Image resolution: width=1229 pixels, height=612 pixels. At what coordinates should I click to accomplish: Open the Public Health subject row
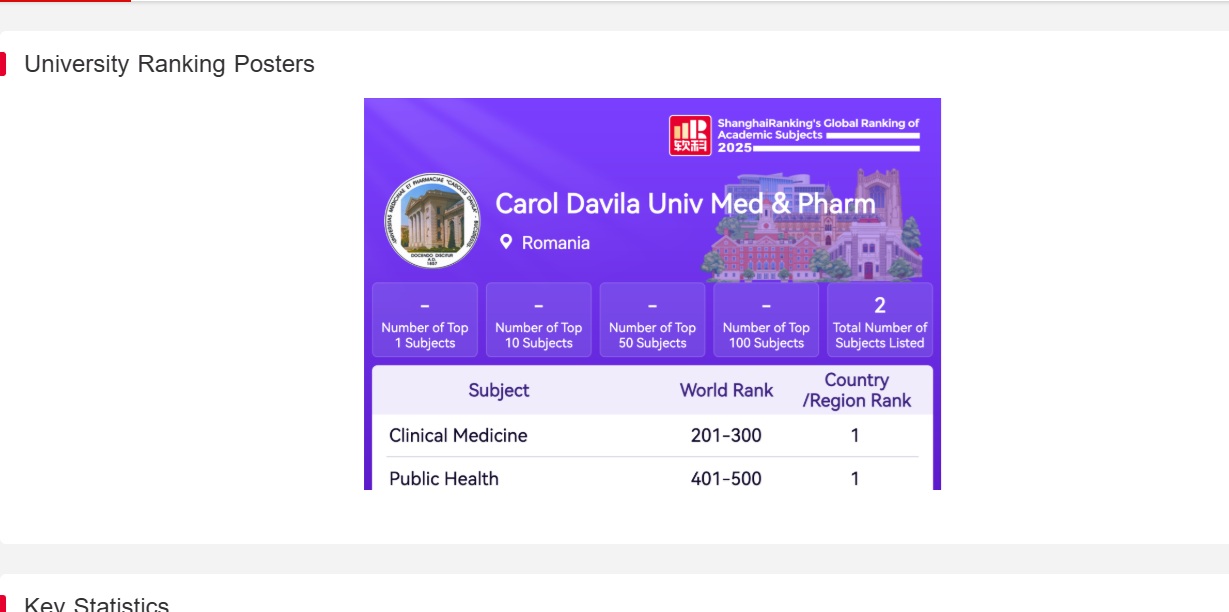point(444,478)
